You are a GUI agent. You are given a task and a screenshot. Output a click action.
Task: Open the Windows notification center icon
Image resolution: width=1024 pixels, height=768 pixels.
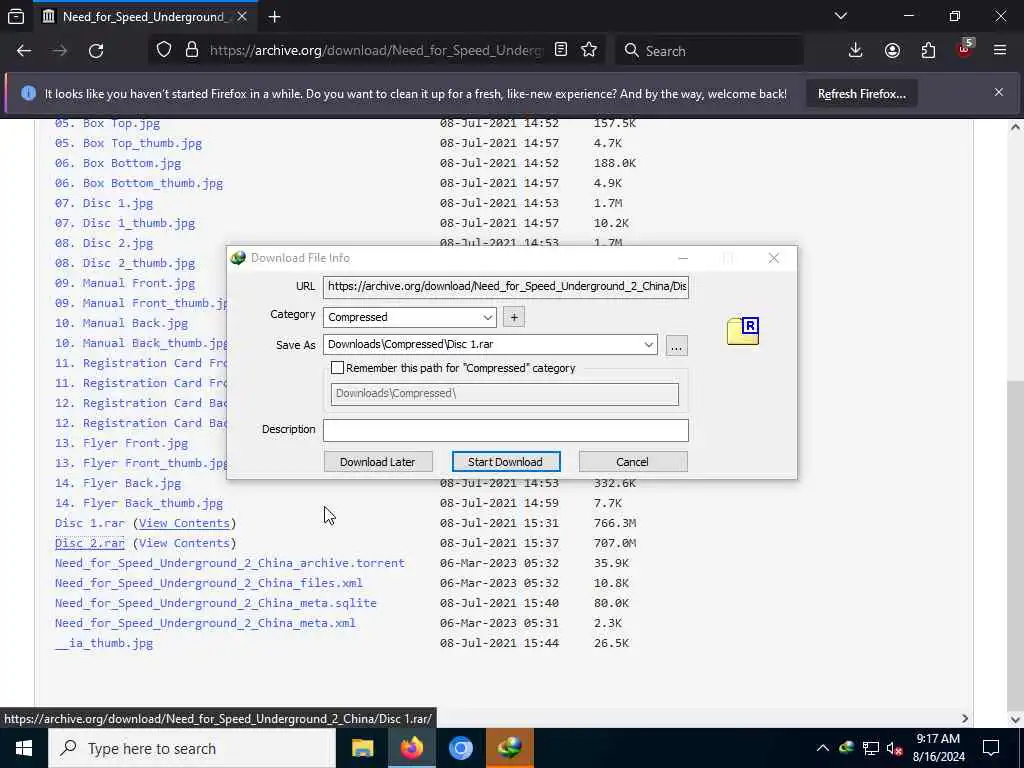991,748
